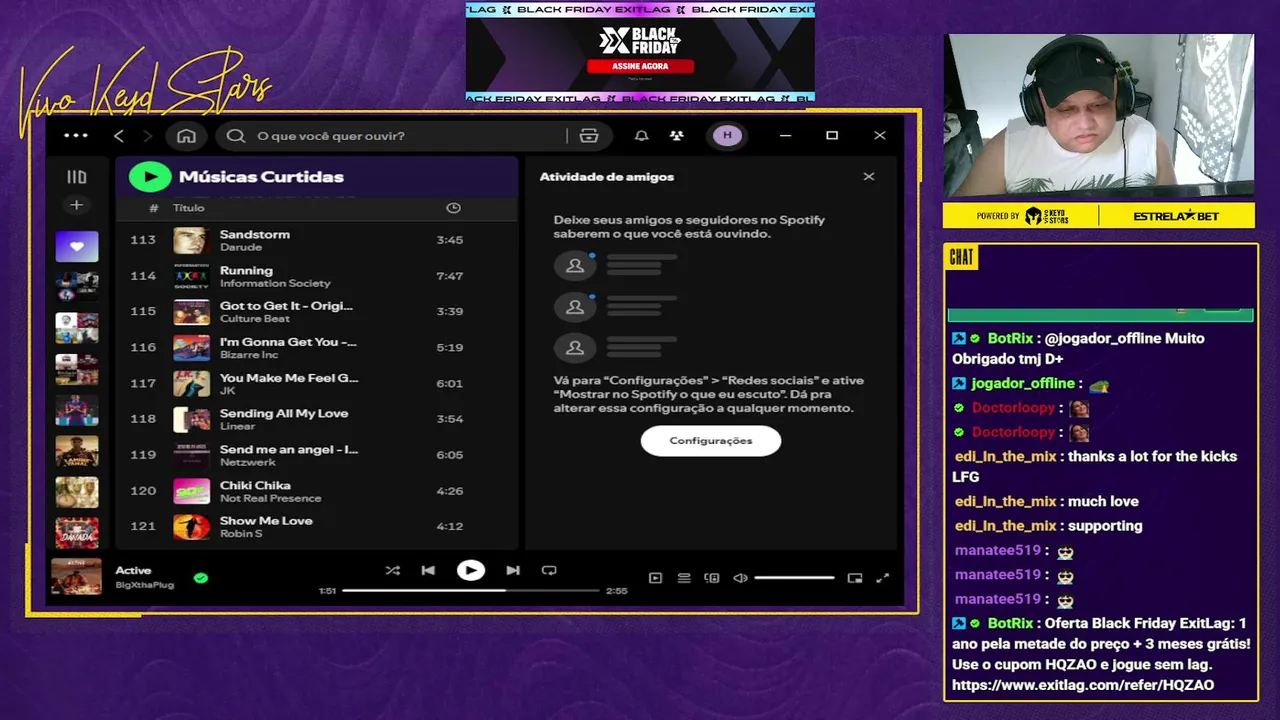Toggle the friend activity icon in top bar

click(677, 136)
